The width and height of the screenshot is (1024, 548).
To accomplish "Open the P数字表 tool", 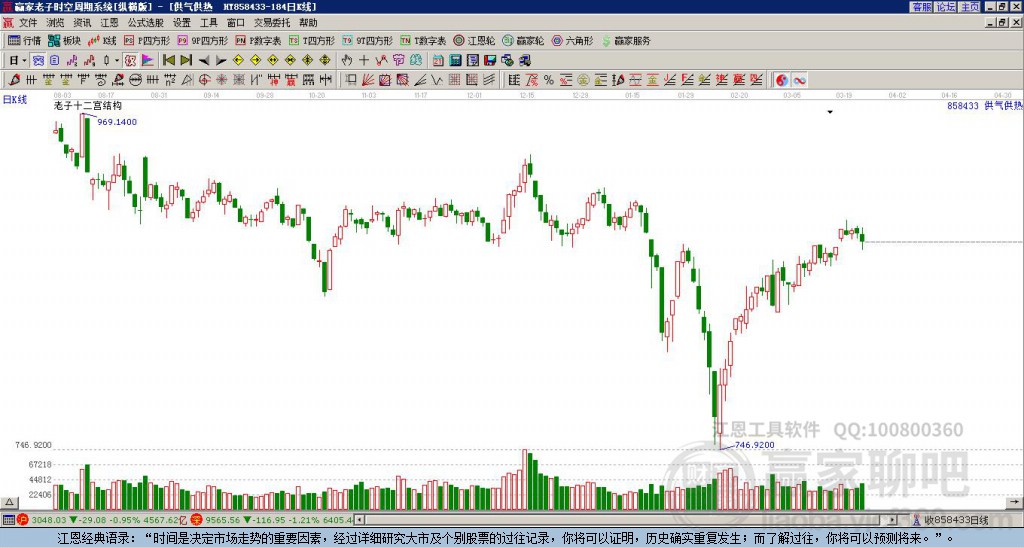I will point(258,40).
